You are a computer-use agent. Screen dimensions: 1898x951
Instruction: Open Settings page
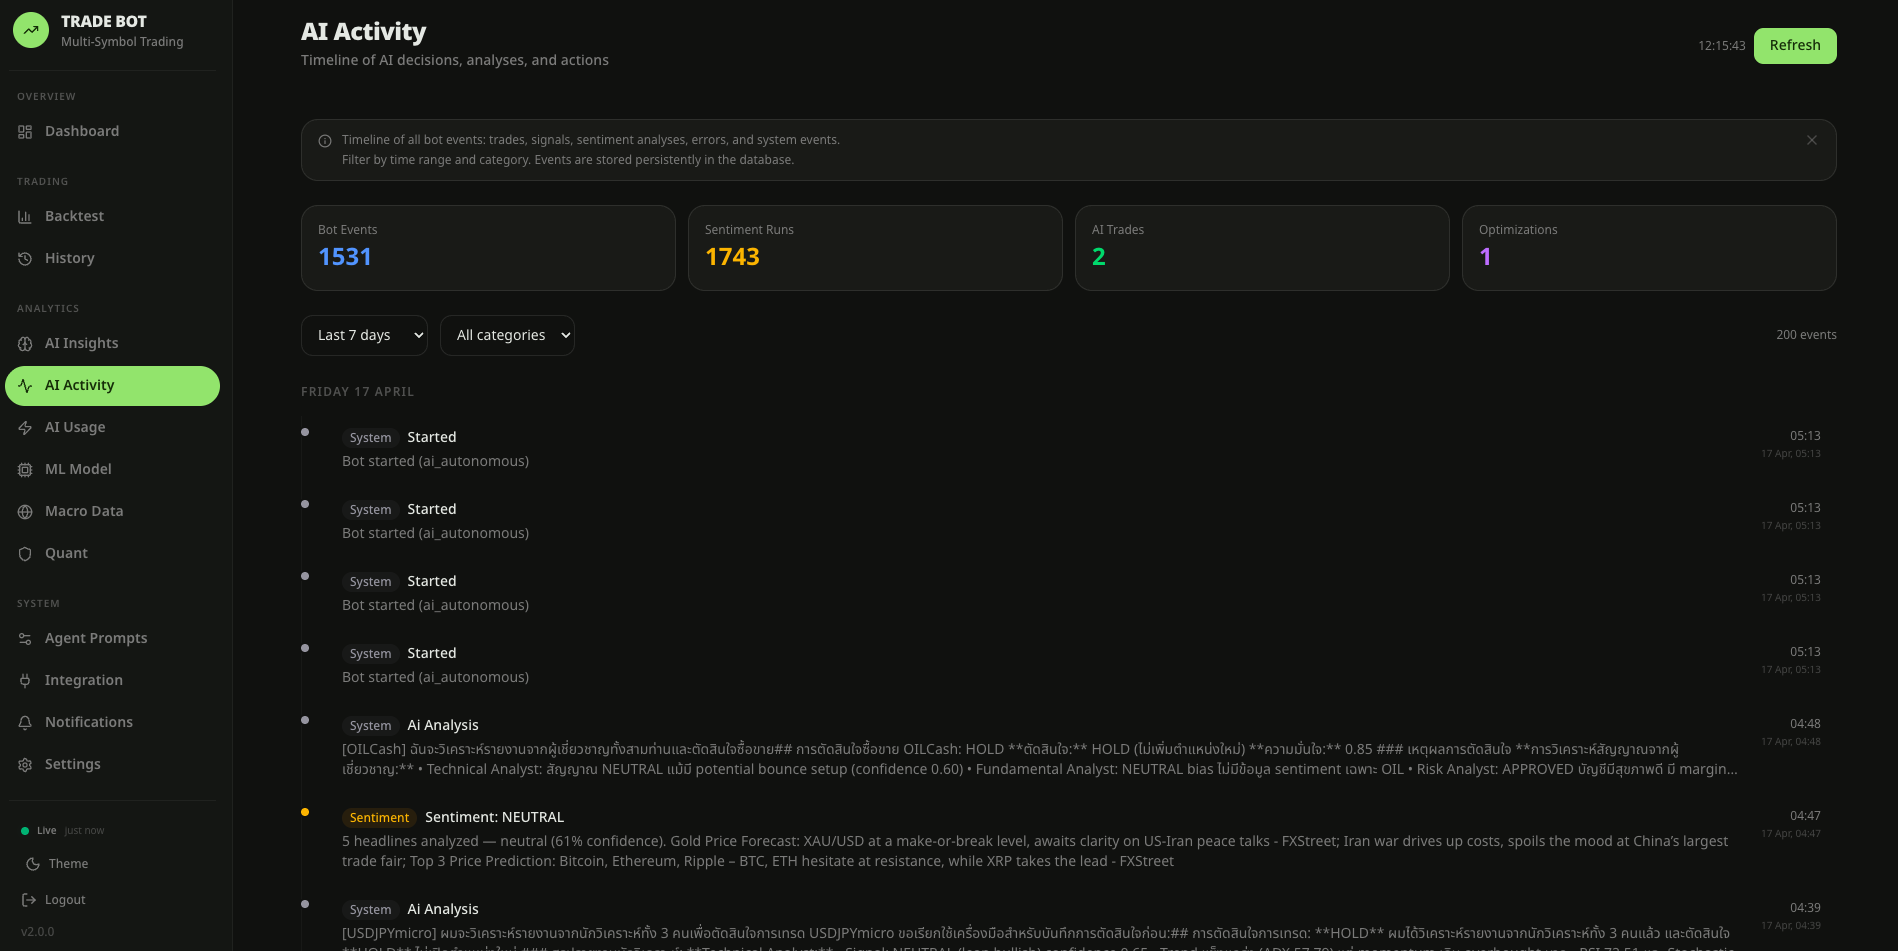tap(112, 765)
